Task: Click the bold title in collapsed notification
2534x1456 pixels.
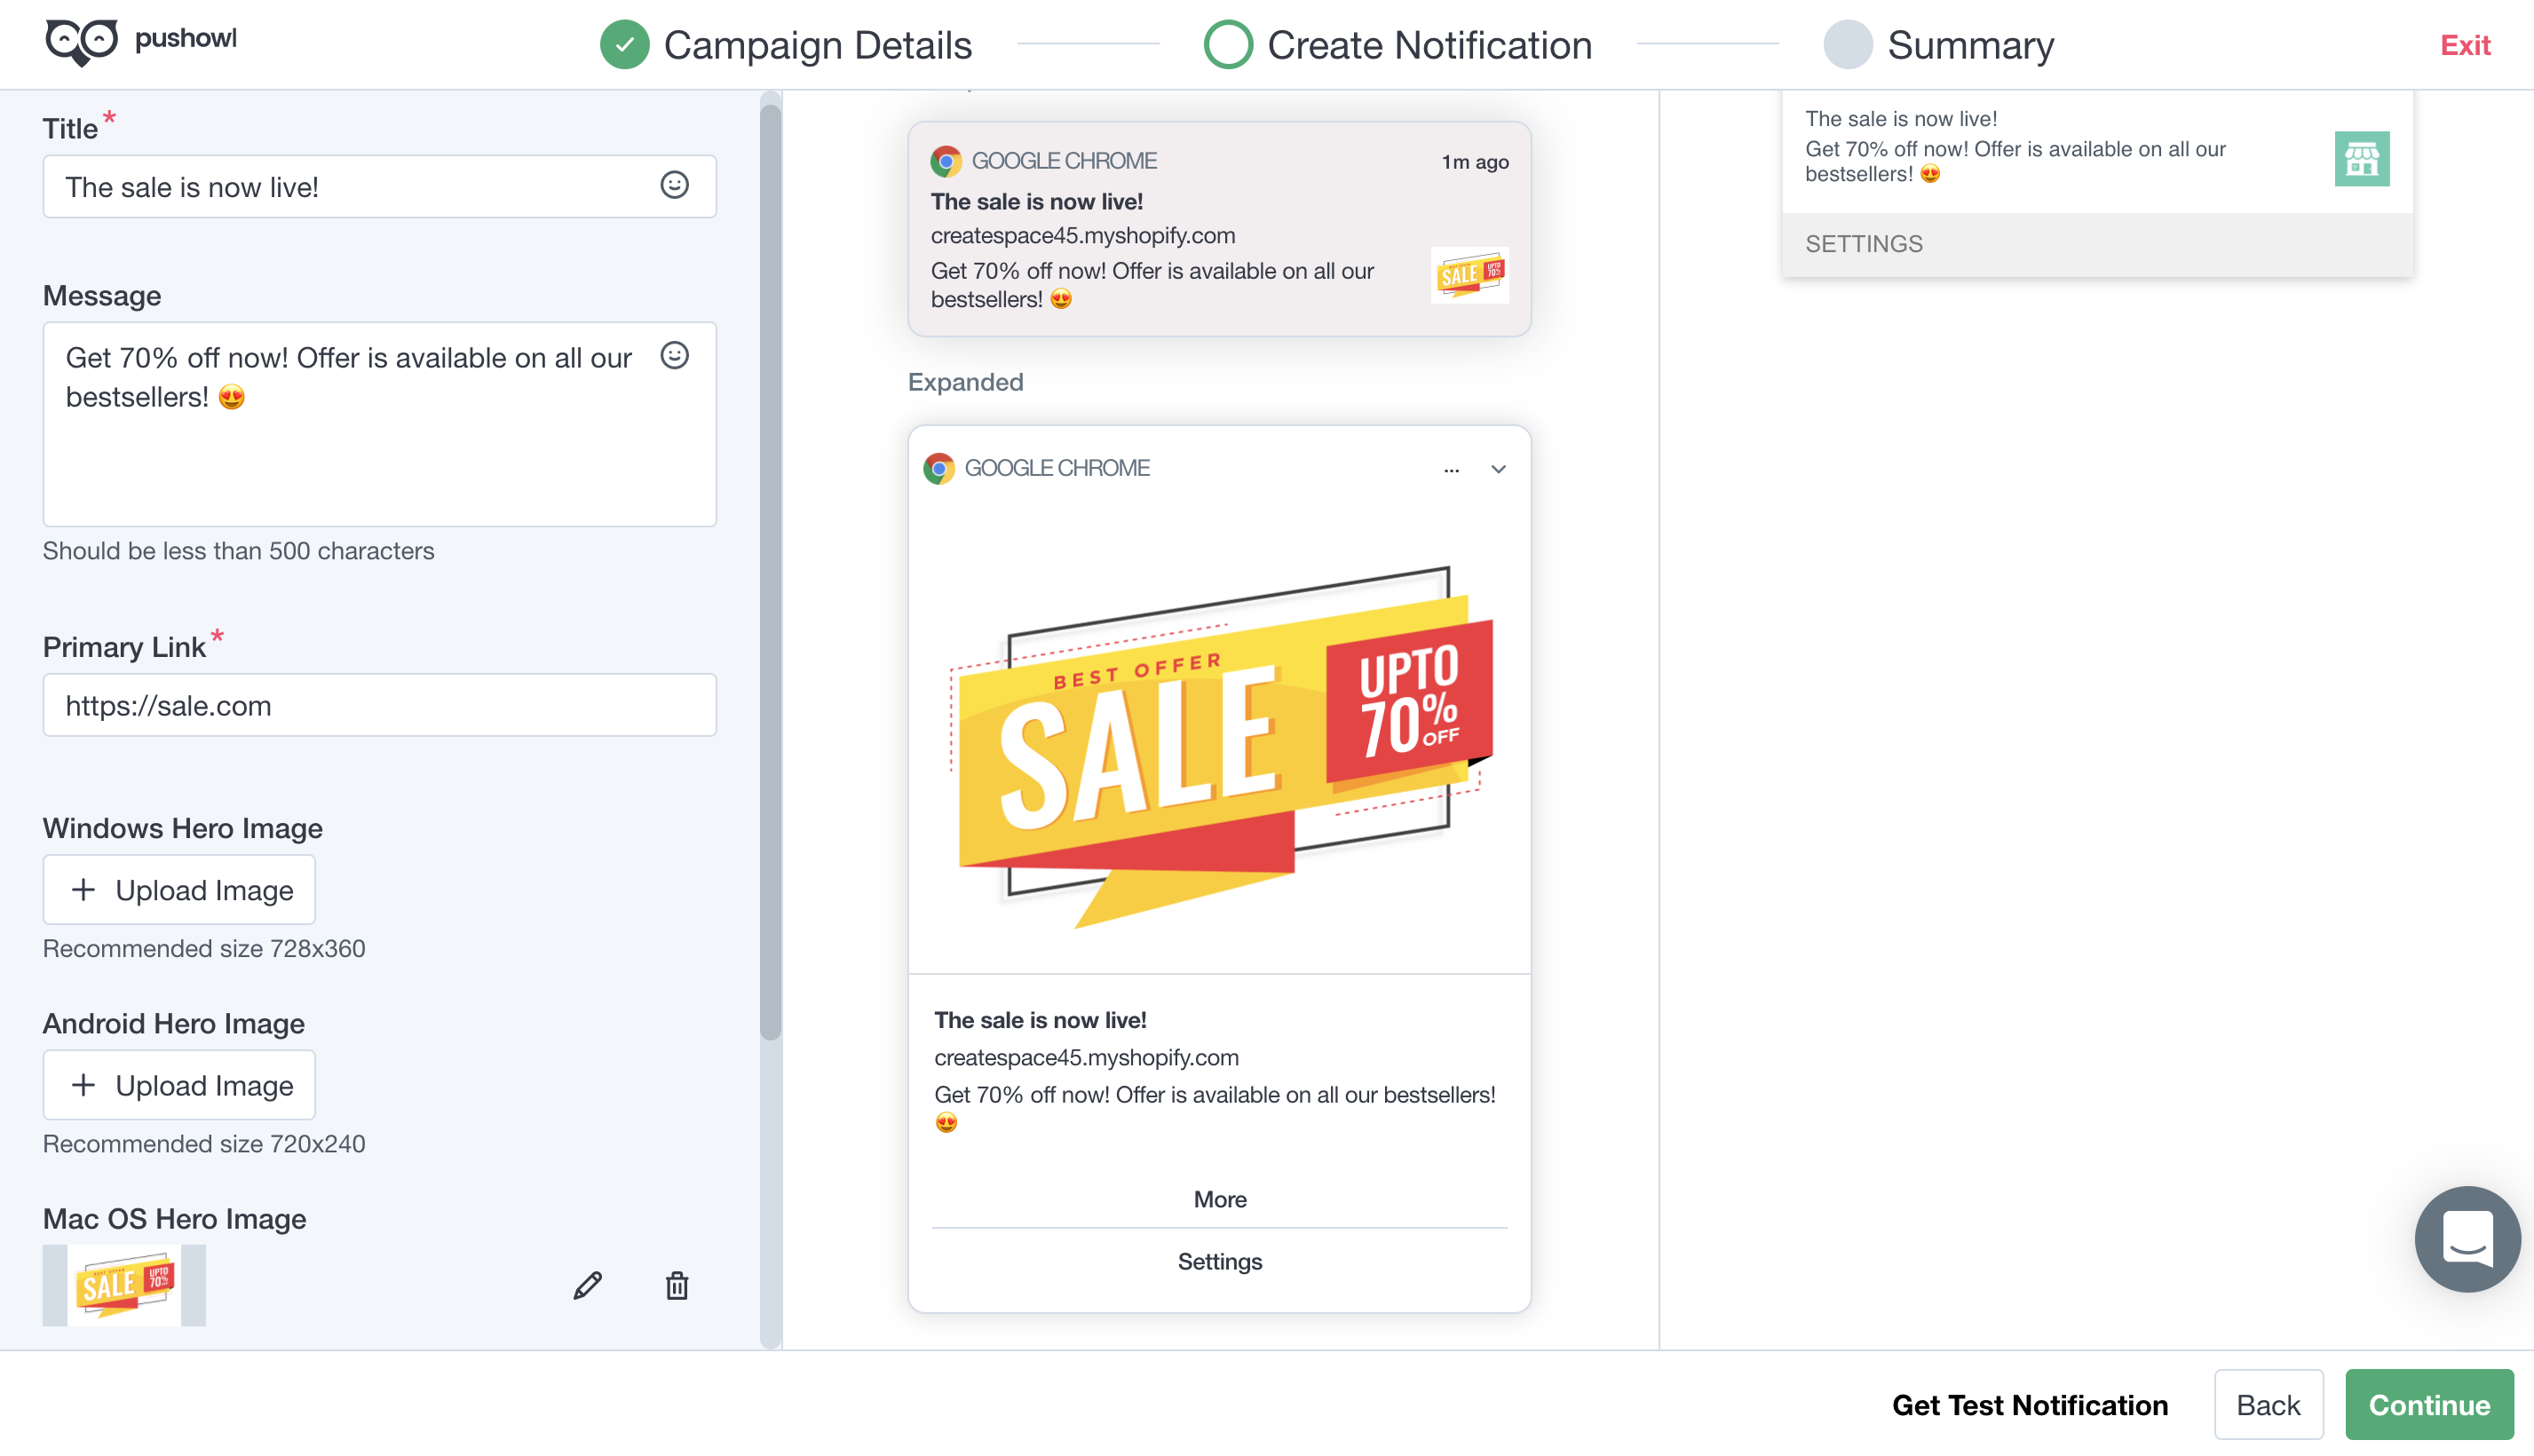Action: click(x=1036, y=202)
